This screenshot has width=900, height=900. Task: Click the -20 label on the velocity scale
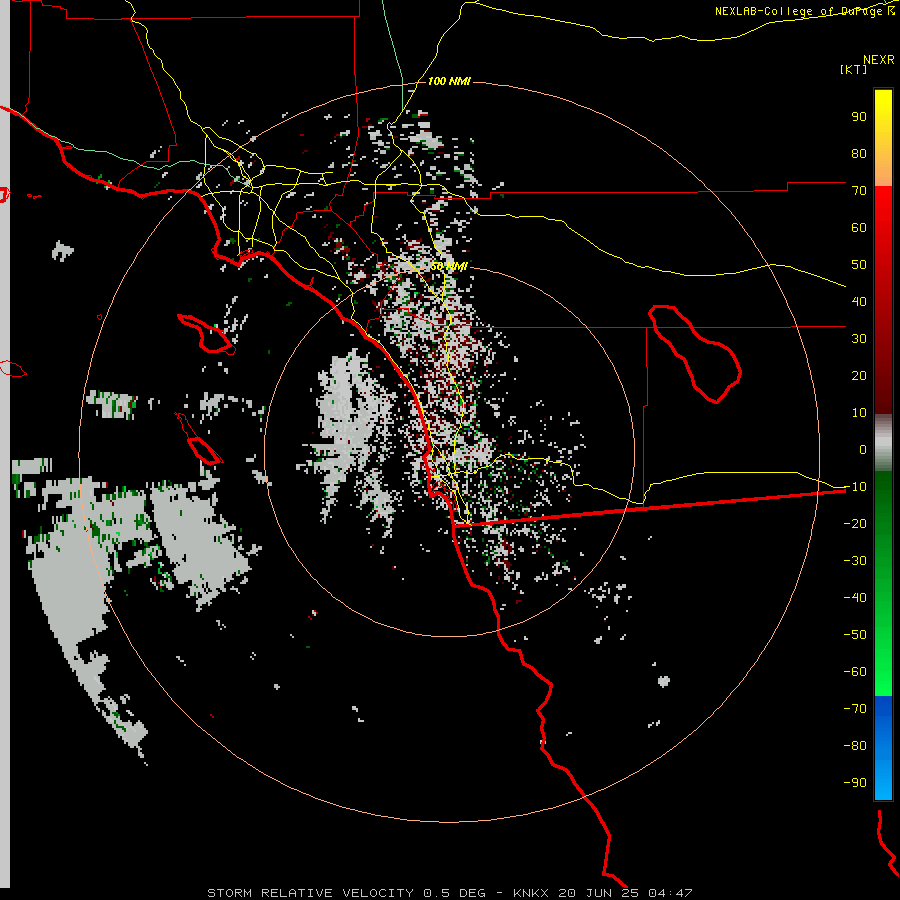855,523
